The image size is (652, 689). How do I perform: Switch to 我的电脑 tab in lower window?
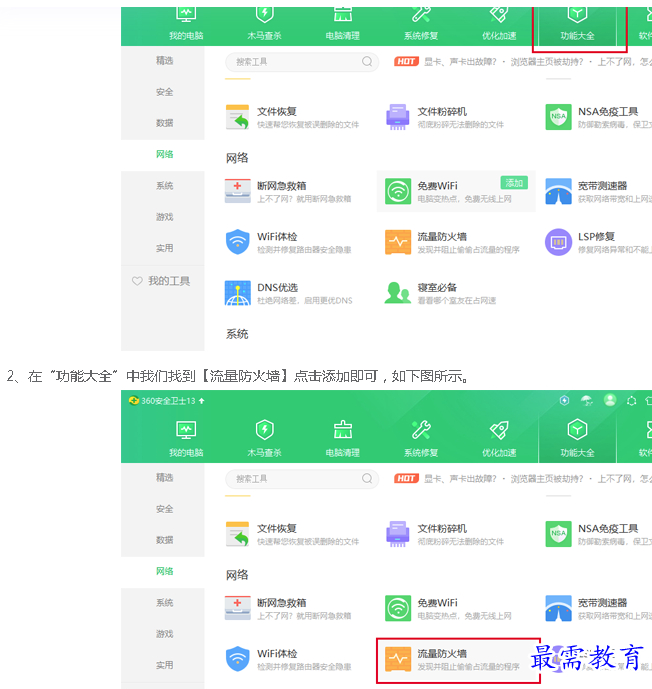186,438
